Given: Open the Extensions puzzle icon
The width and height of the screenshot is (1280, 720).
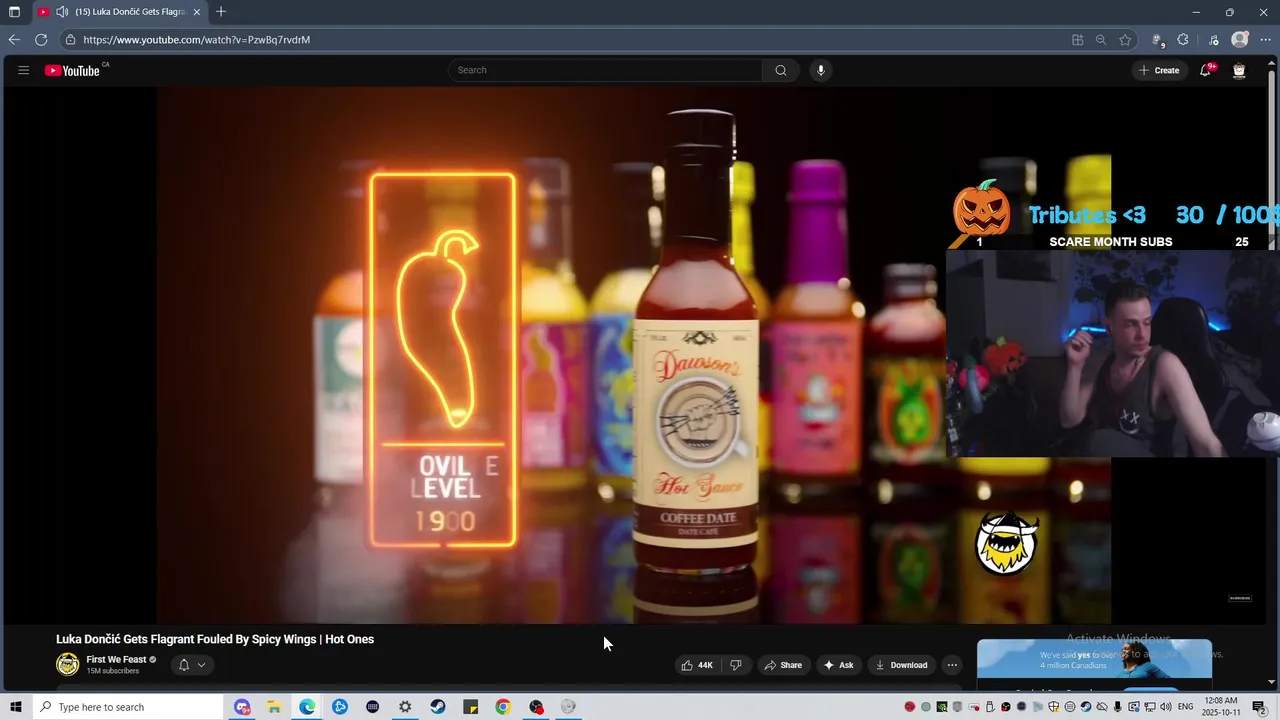Looking at the screenshot, I should coord(1183,40).
